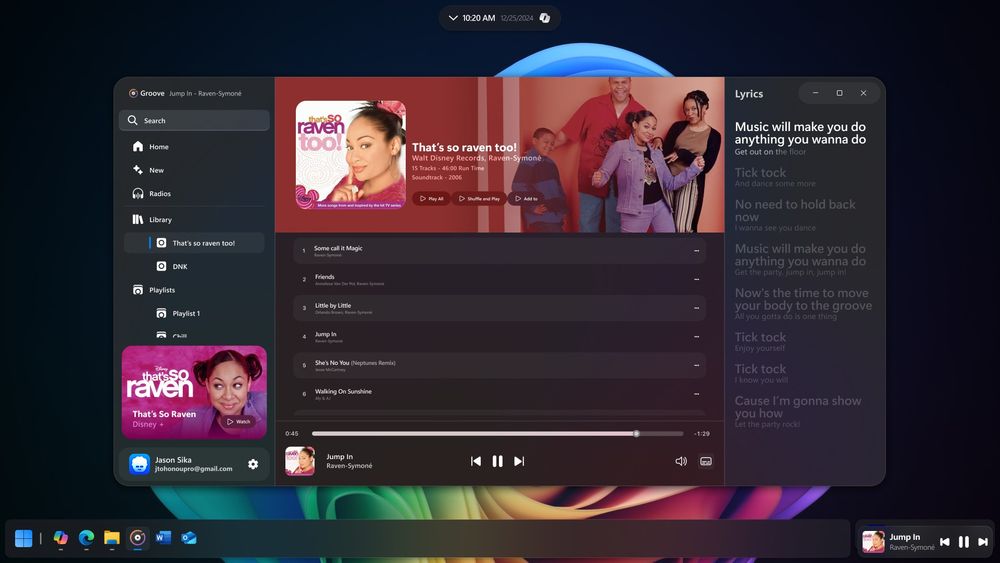Open the Windows Start menu
This screenshot has width=1000, height=563.
(24, 538)
